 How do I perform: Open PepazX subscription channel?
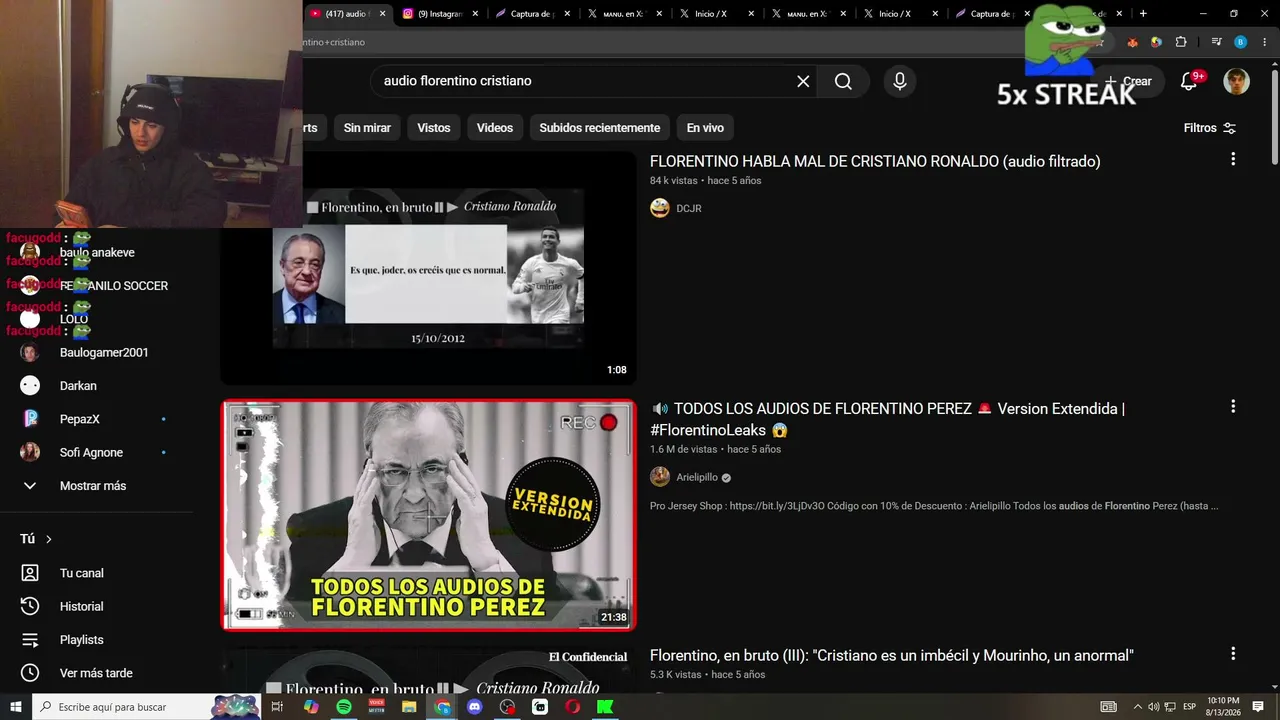(80, 419)
